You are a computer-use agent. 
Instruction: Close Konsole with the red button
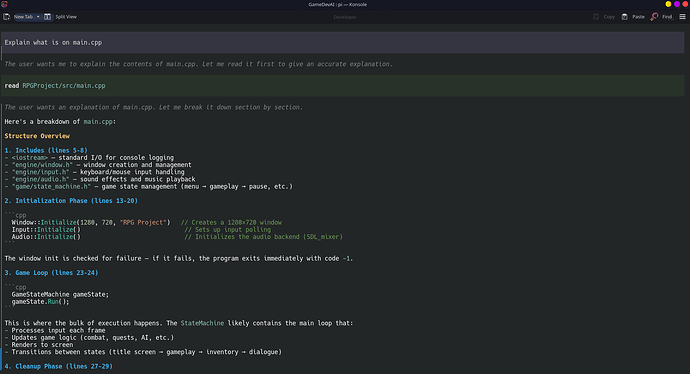(685, 4)
